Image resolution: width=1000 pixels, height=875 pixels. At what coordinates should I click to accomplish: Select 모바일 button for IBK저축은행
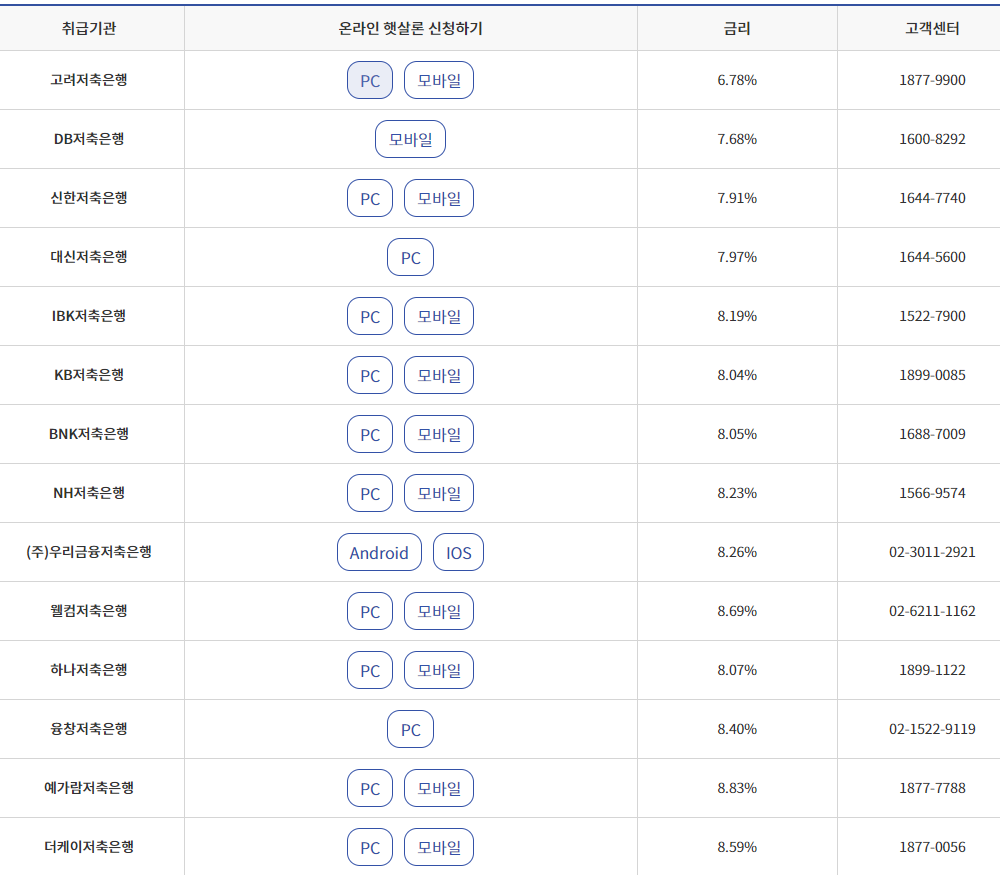tap(439, 316)
